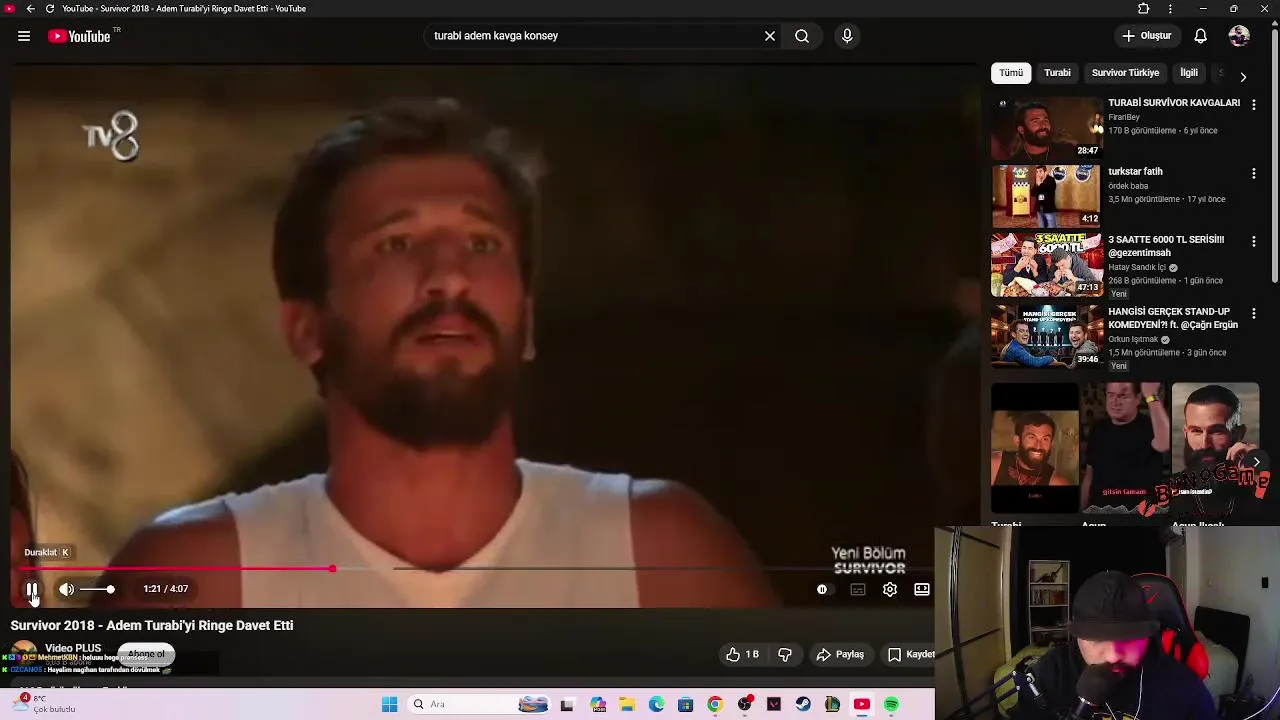The image size is (1280, 720).
Task: Start voice search with microphone
Action: point(847,36)
